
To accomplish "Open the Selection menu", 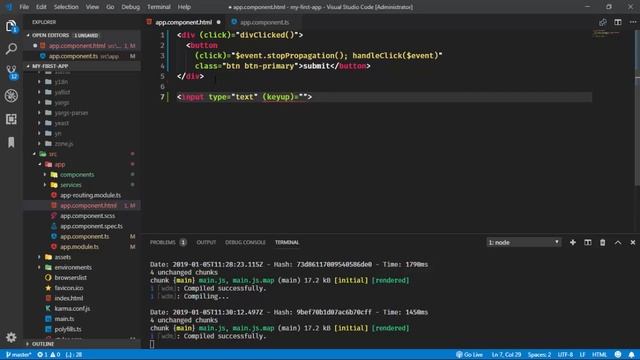I will coord(66,7).
